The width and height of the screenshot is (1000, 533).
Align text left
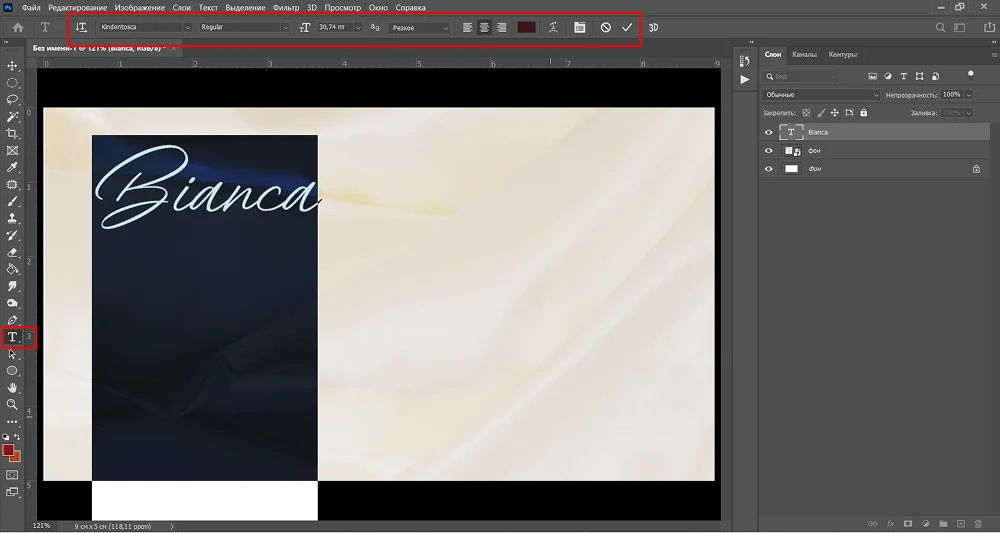(x=467, y=27)
